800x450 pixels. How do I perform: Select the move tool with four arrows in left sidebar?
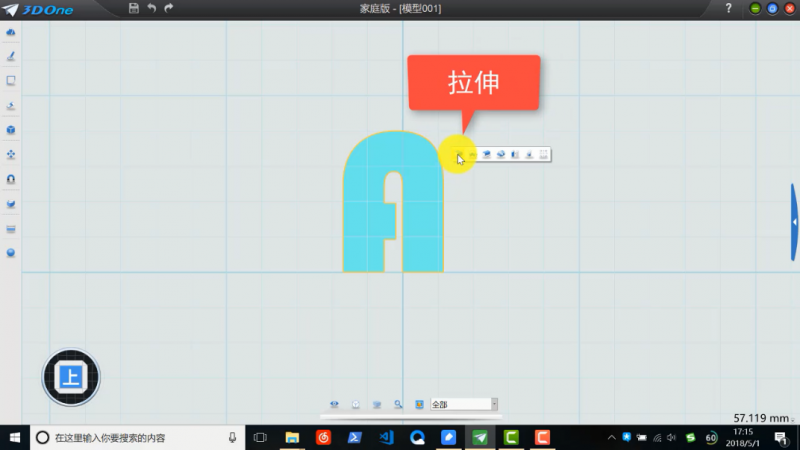click(11, 155)
